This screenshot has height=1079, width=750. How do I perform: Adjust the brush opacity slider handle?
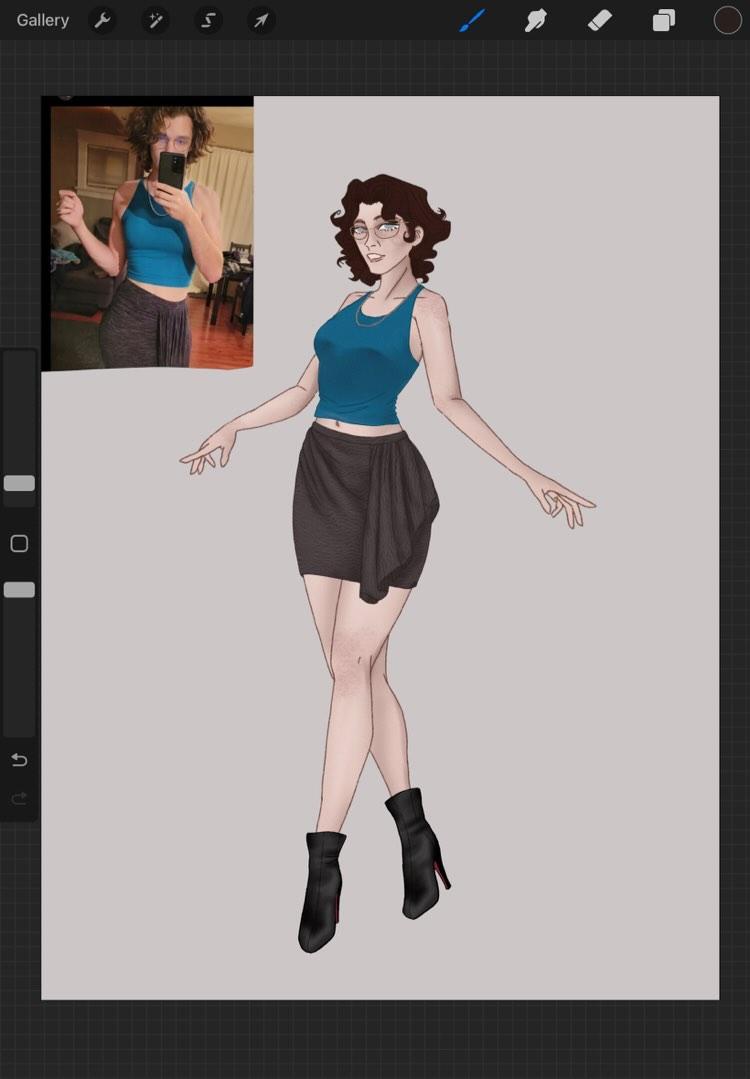coord(19,590)
